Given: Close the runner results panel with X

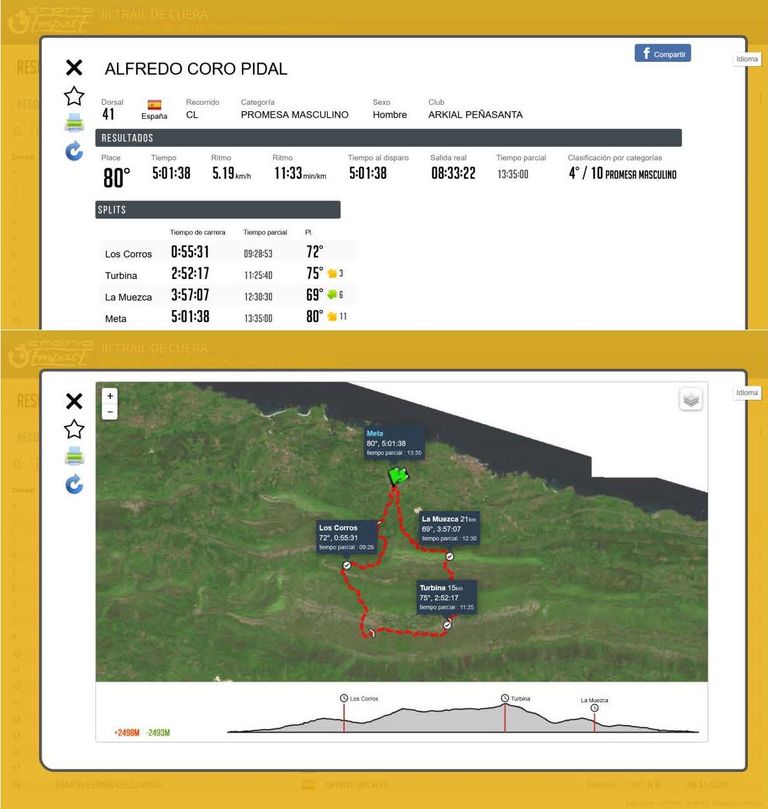Looking at the screenshot, I should pos(74,67).
